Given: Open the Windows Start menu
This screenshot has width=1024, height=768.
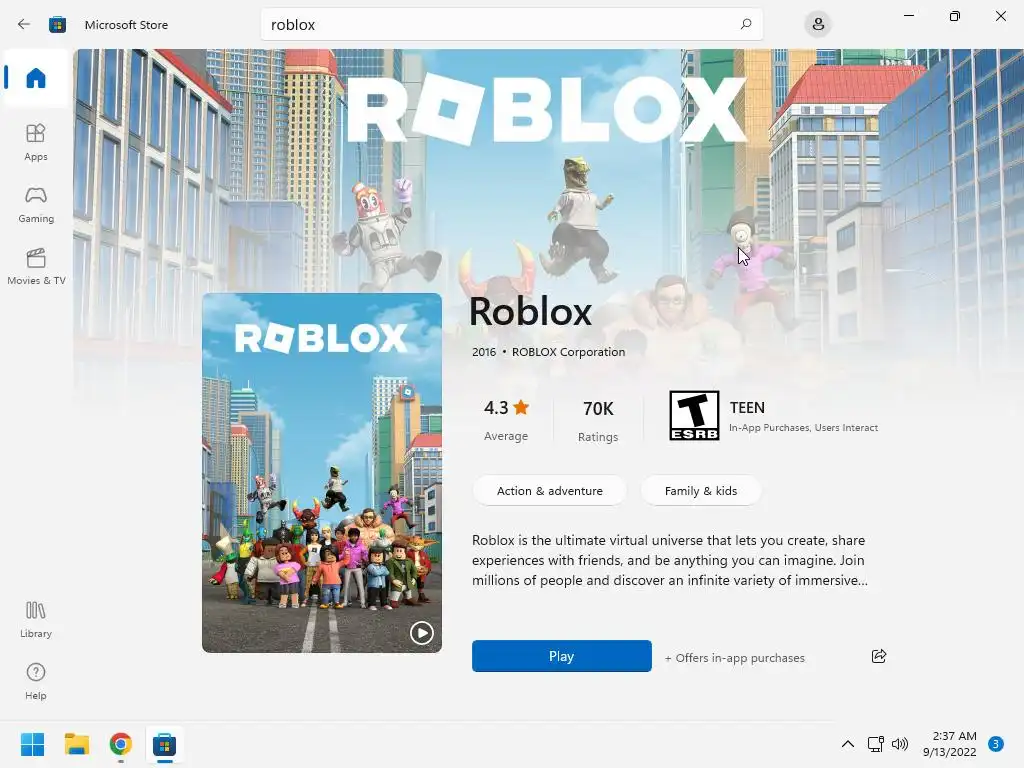Looking at the screenshot, I should [32, 744].
